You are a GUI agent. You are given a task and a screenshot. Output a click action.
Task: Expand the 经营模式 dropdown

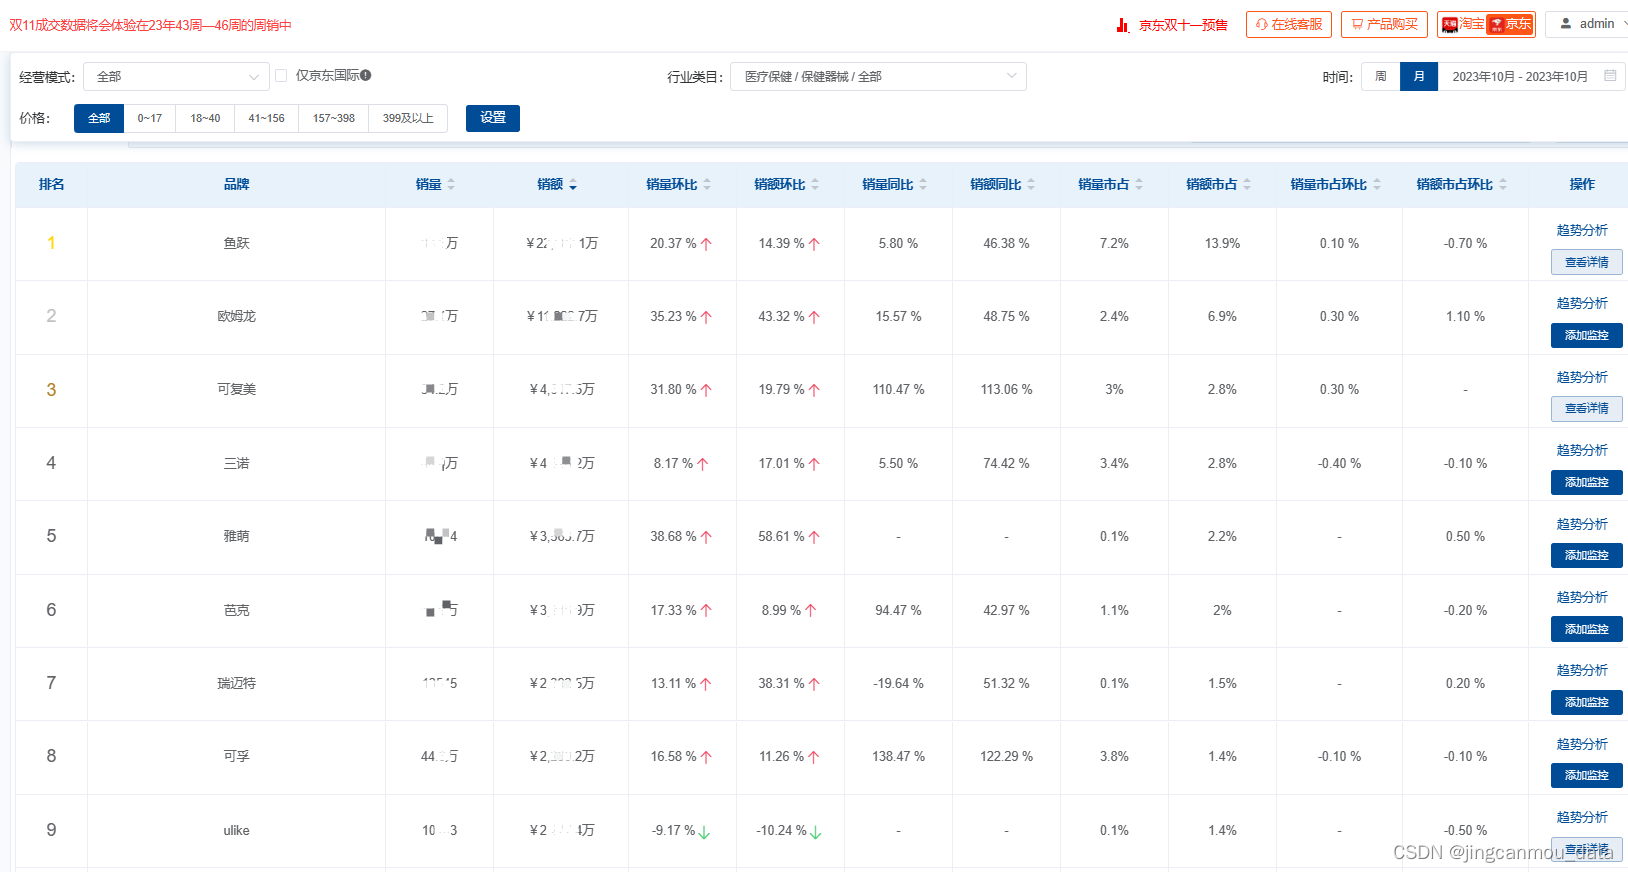pos(176,77)
